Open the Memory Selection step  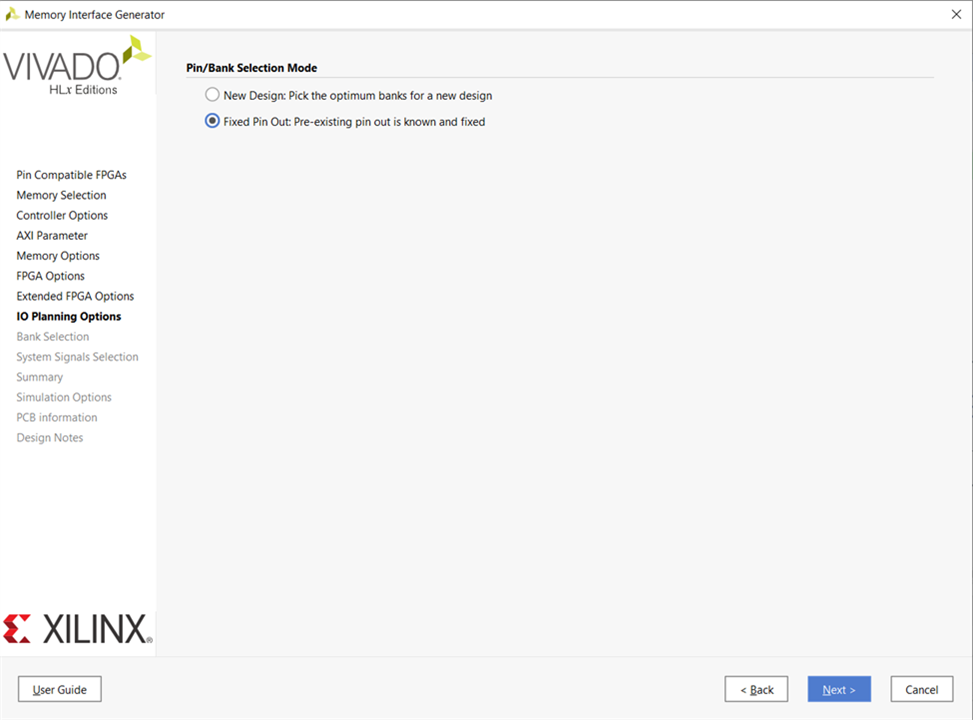click(61, 195)
